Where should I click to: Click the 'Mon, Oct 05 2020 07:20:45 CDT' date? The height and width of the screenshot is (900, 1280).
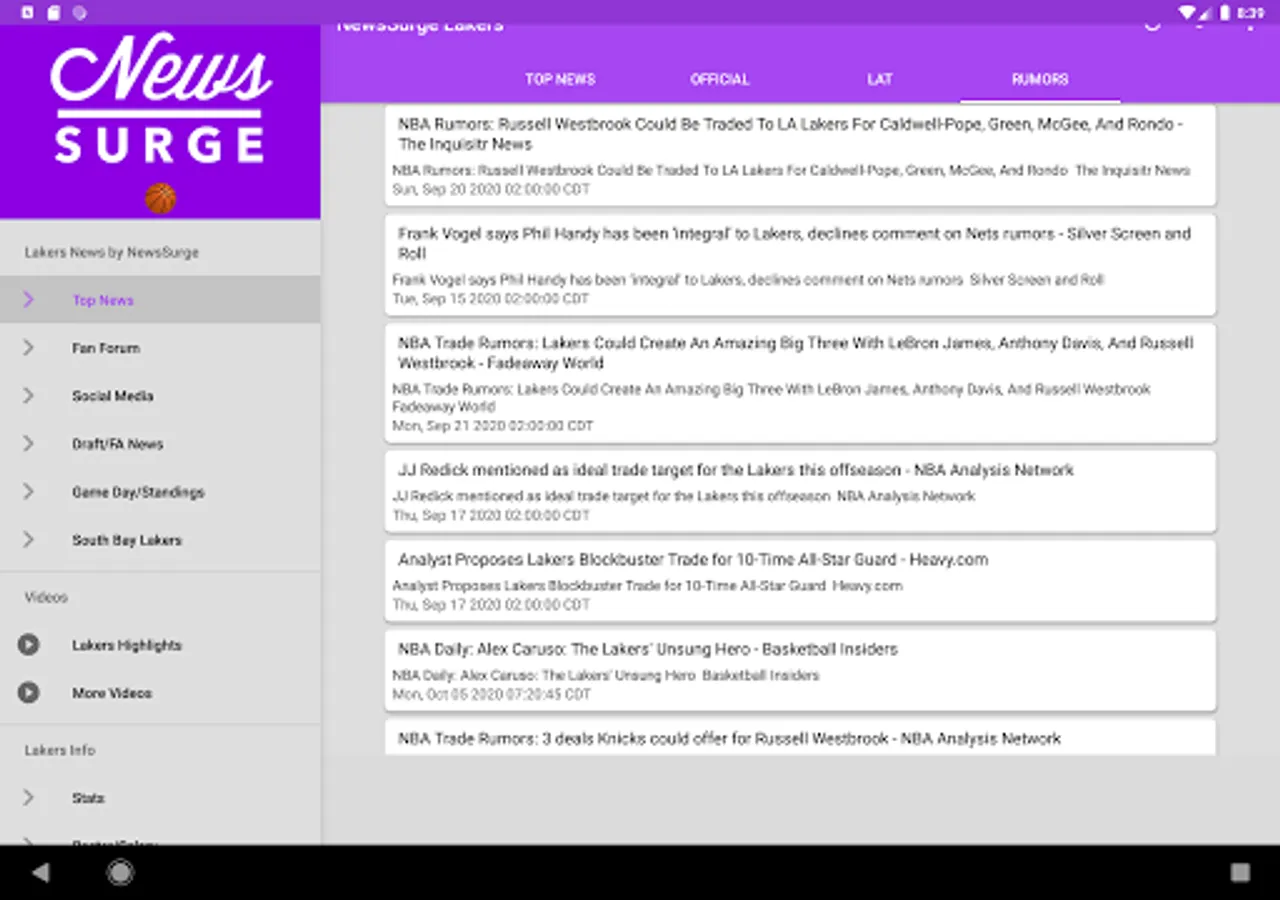pos(491,694)
